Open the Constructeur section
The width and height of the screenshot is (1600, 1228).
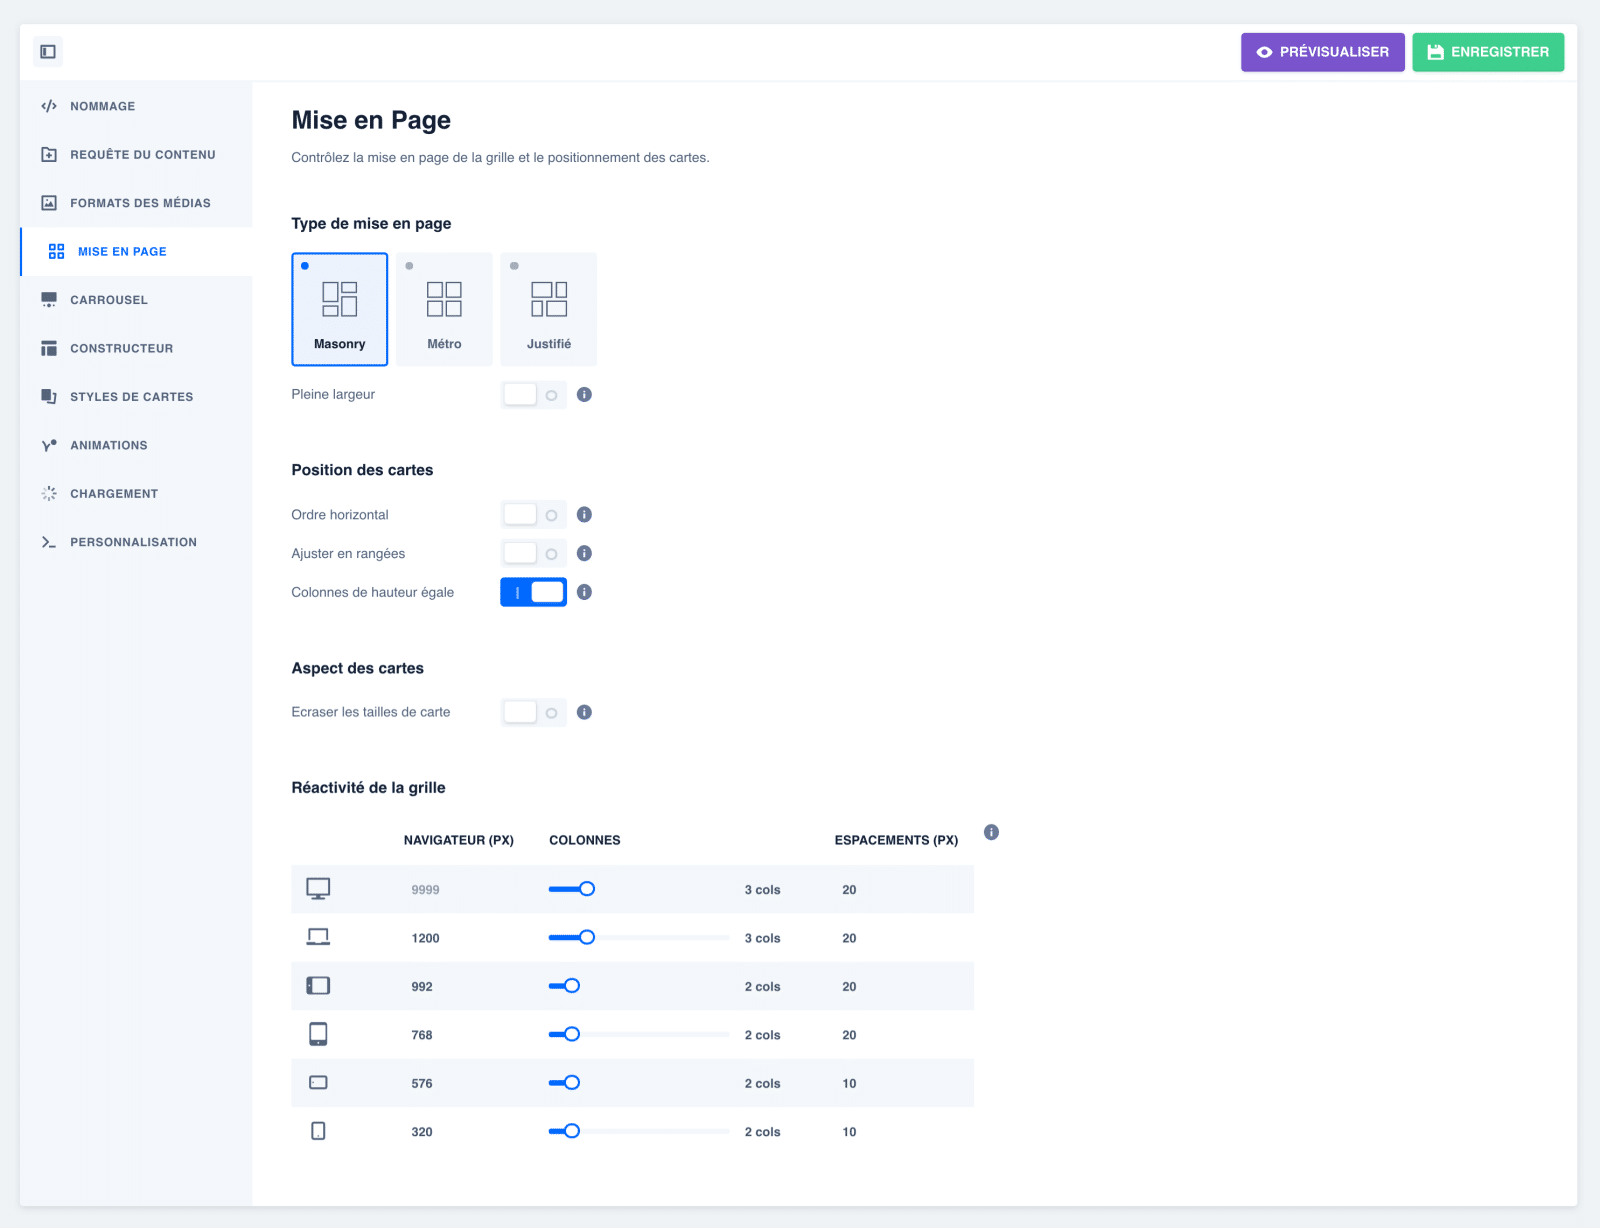[x=136, y=348]
